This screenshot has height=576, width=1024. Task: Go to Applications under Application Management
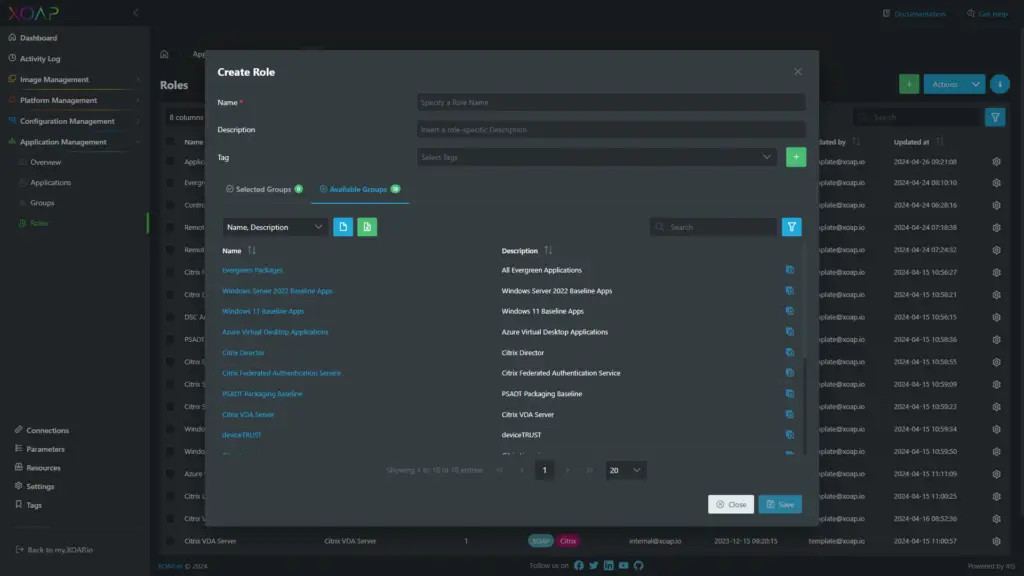pos(50,183)
